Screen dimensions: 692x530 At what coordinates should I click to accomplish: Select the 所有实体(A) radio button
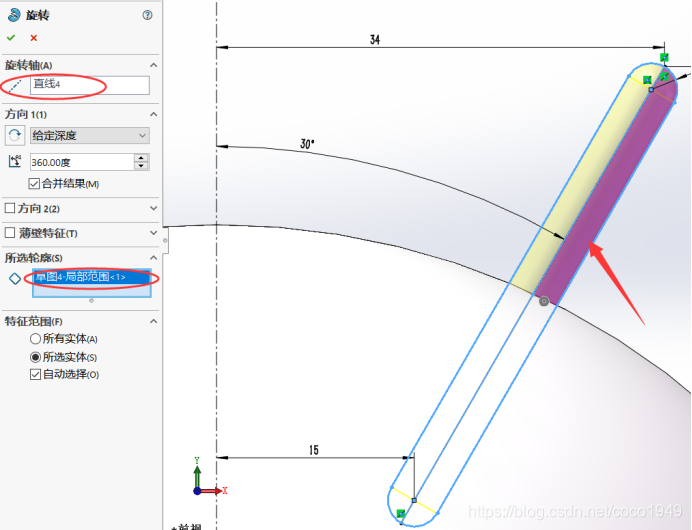coord(35,339)
